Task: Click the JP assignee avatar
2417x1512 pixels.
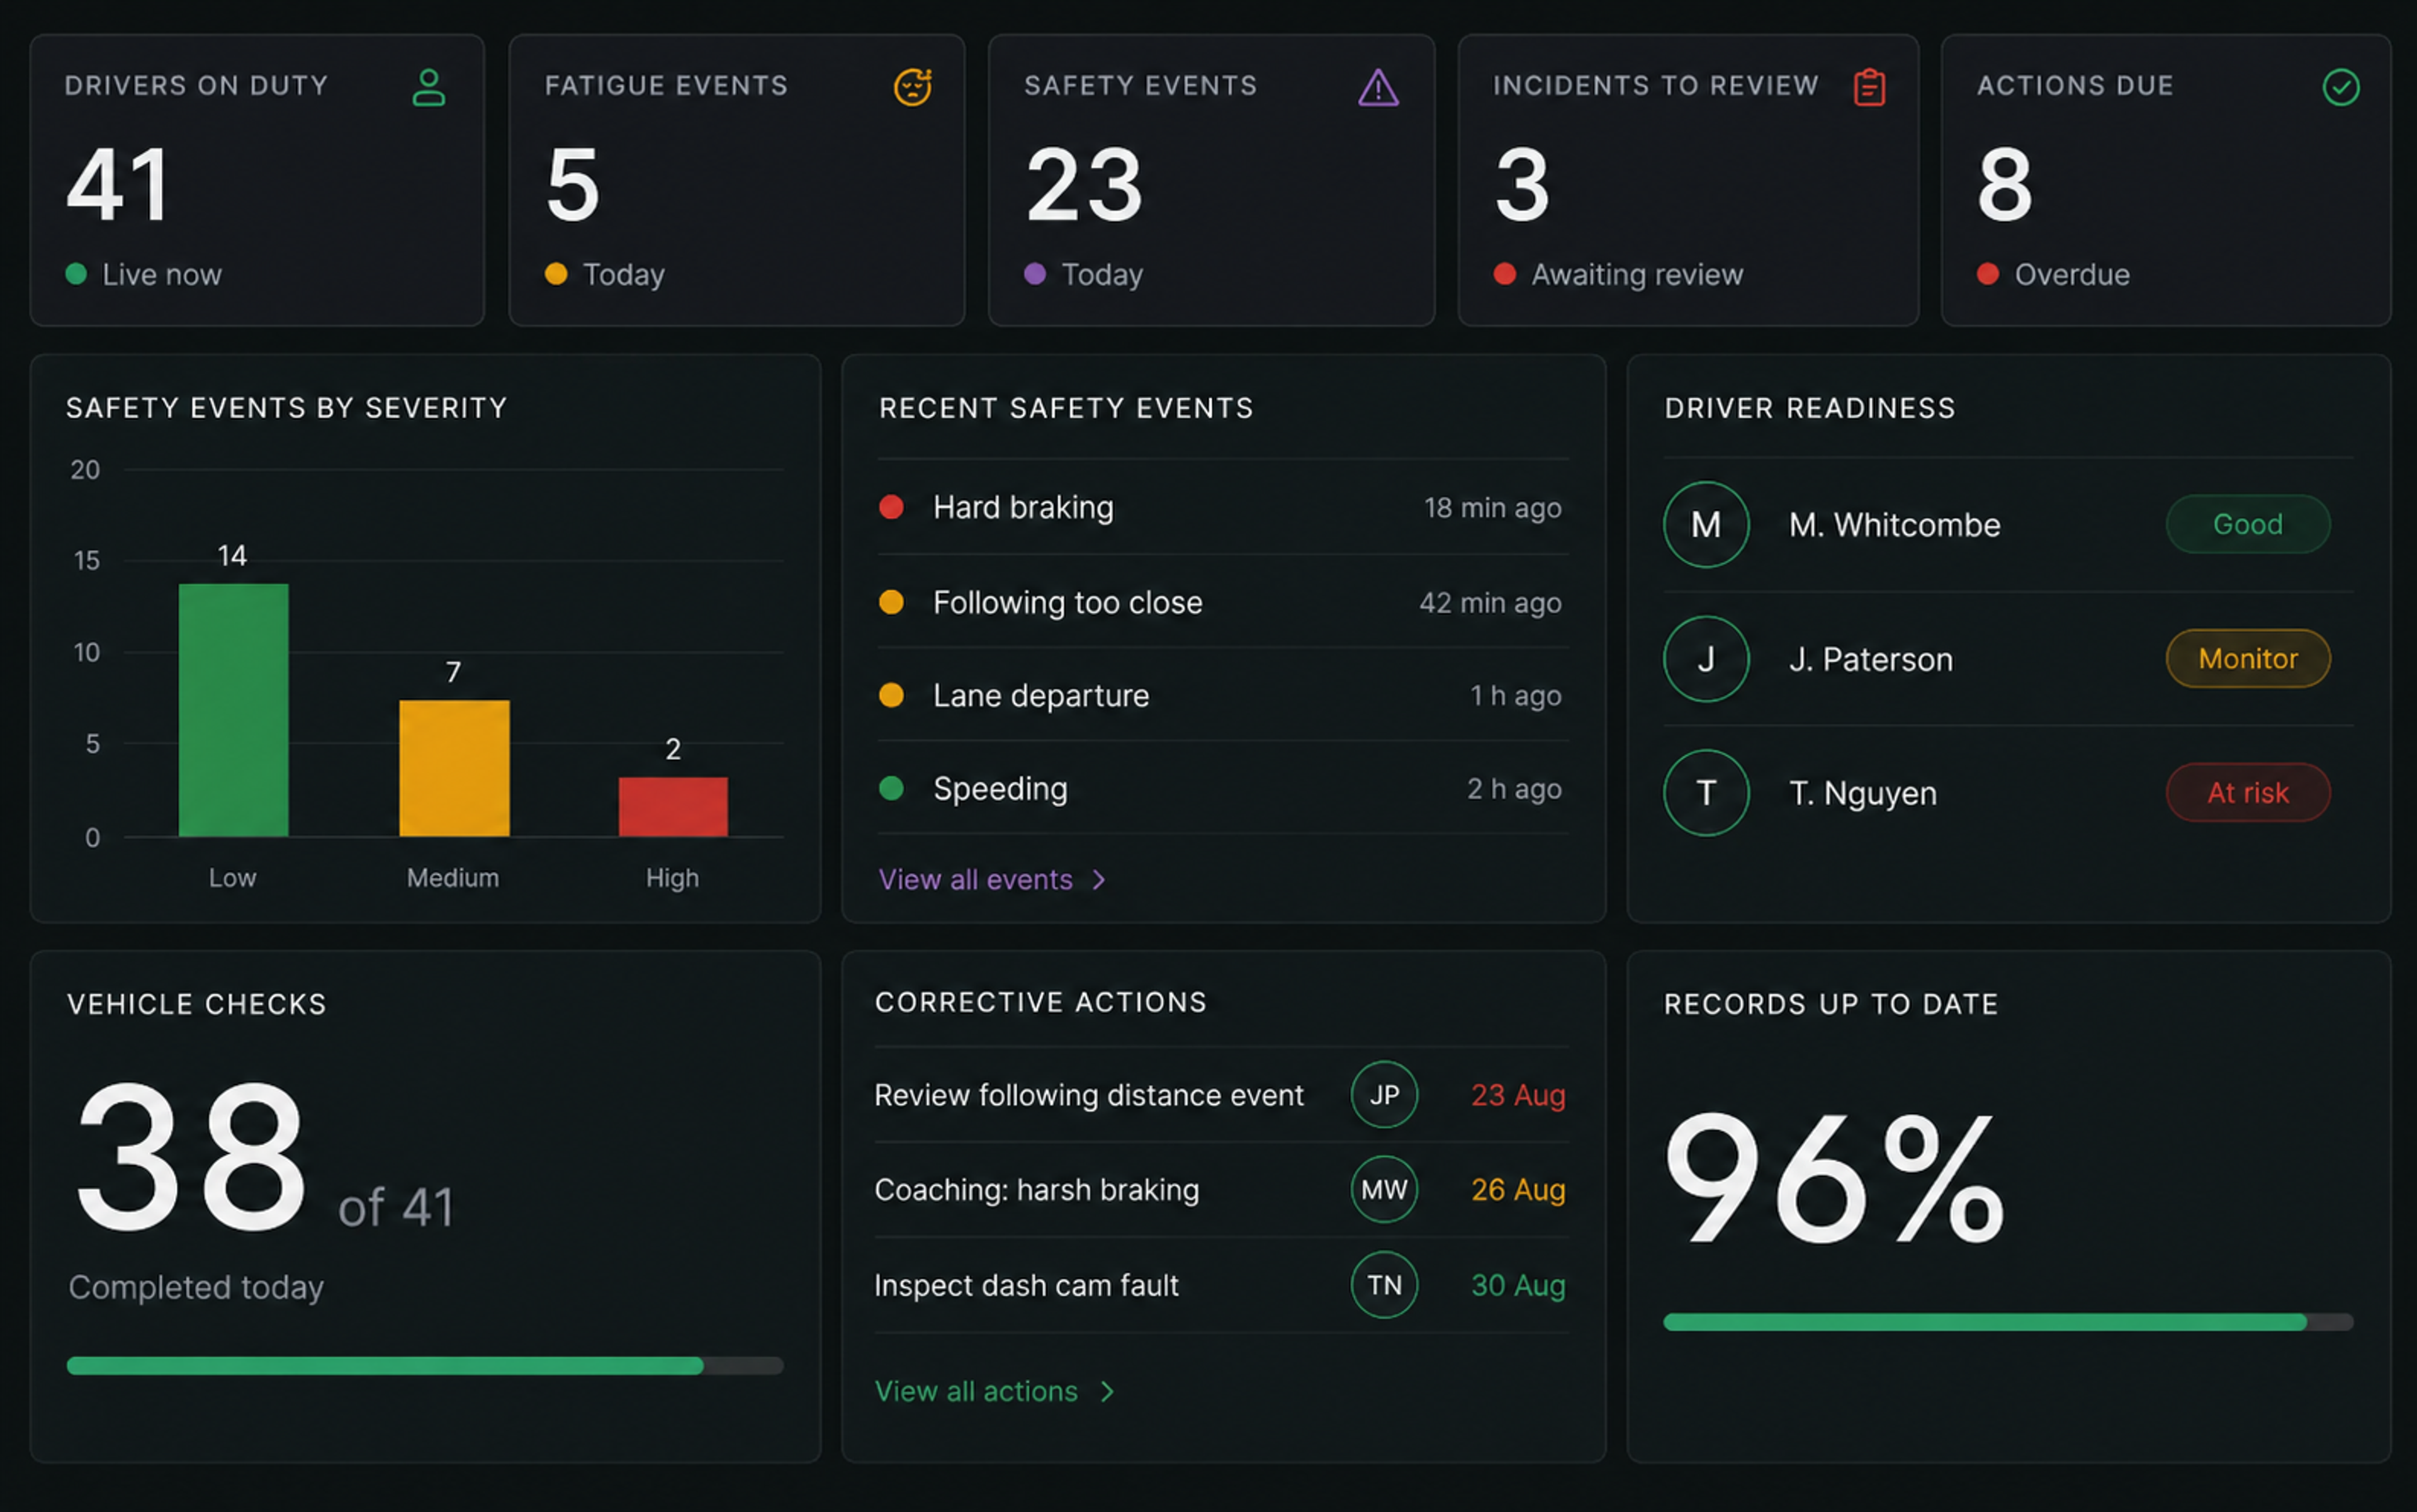Action: coord(1384,1094)
